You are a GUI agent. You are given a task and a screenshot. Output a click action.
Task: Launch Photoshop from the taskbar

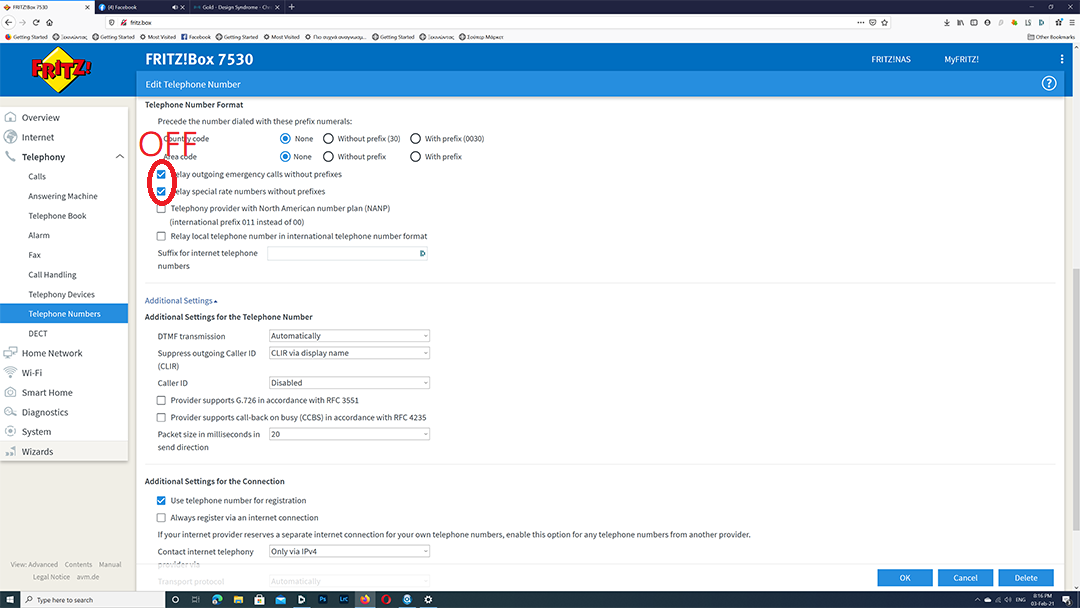(322, 600)
